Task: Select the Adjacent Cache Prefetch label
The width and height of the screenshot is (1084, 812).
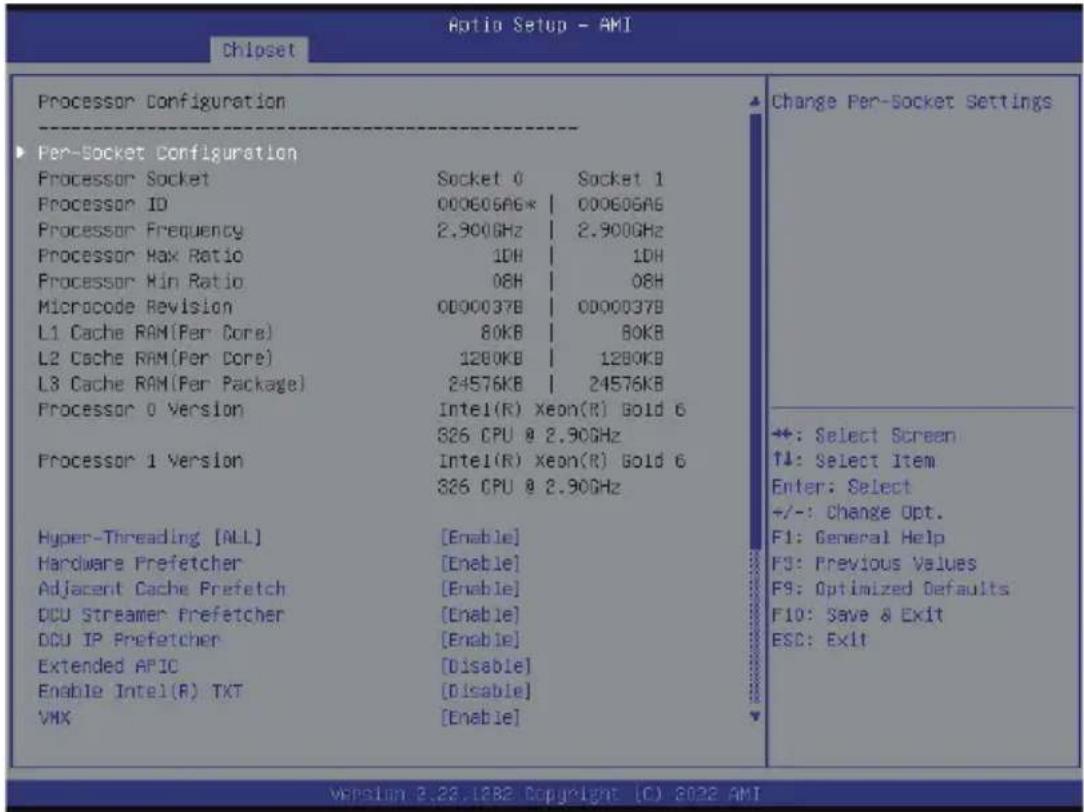Action: click(x=162, y=589)
